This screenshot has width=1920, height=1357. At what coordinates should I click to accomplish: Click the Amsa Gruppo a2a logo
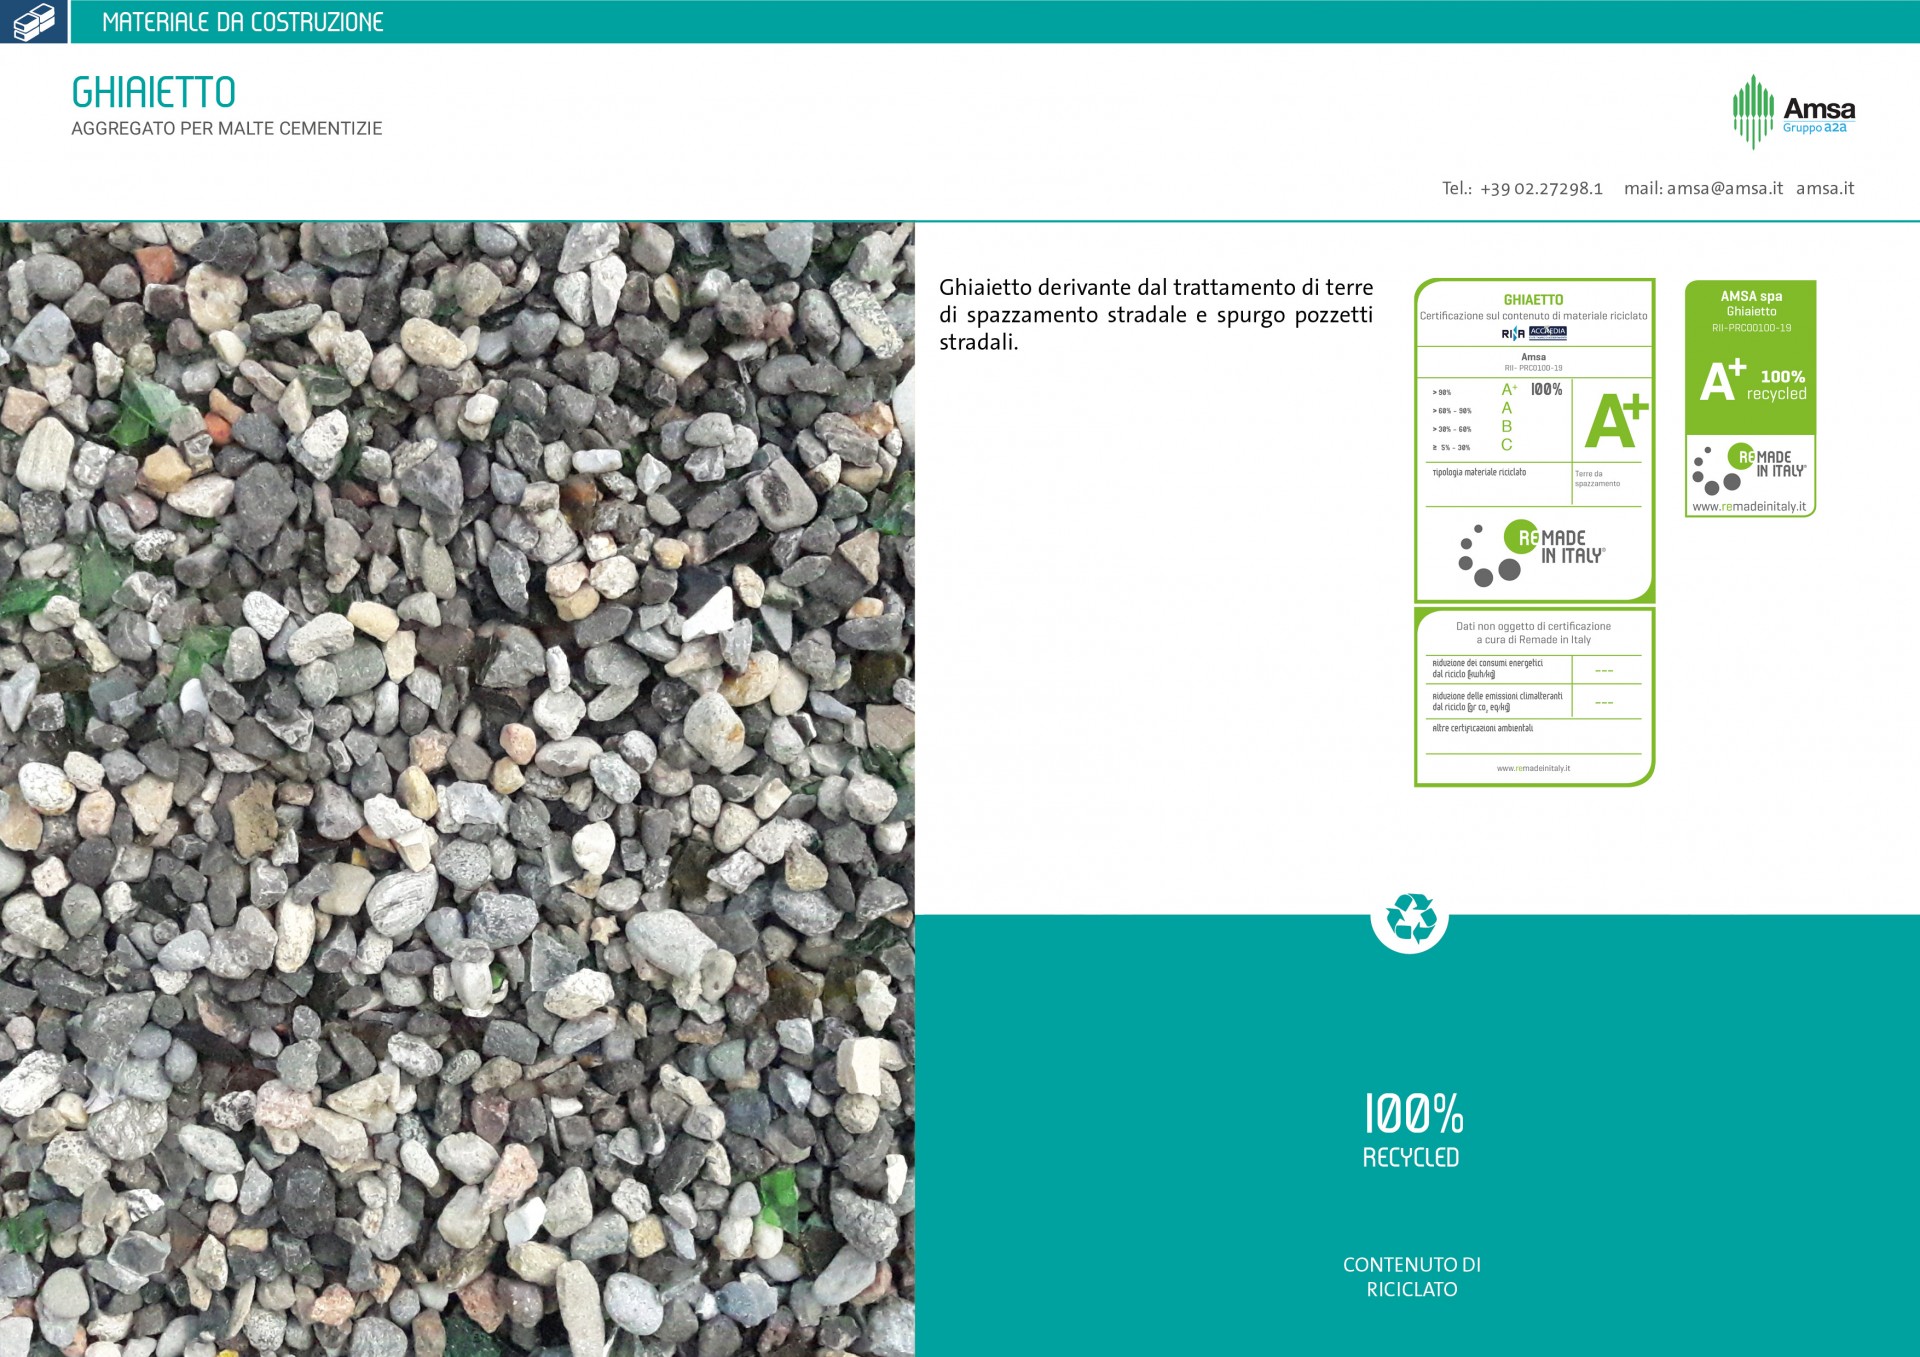point(1794,112)
